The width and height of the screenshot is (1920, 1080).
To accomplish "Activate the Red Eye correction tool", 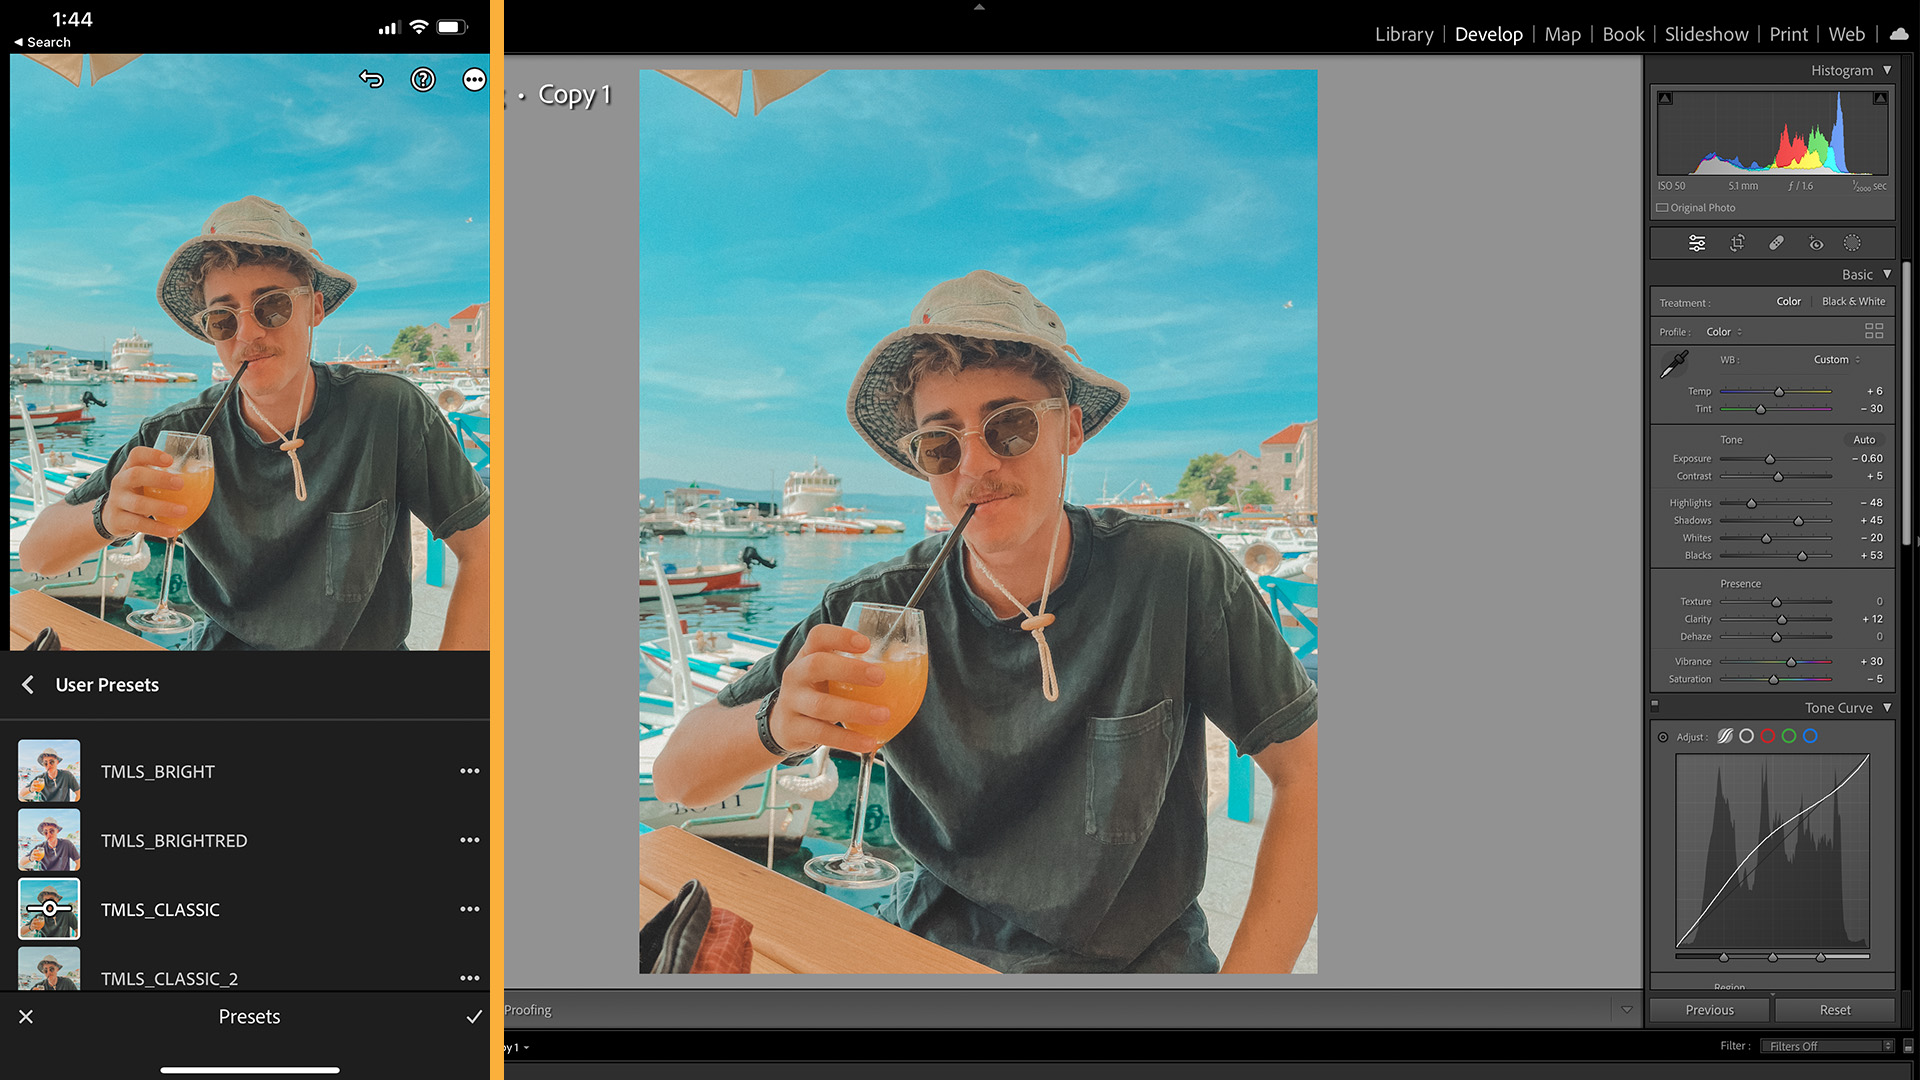I will 1816,243.
